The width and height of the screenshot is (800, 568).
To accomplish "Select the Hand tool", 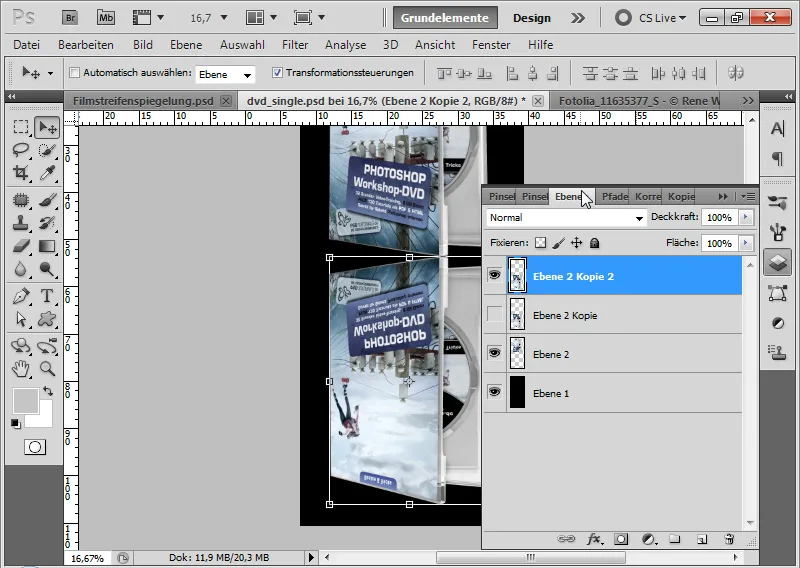I will 20,368.
